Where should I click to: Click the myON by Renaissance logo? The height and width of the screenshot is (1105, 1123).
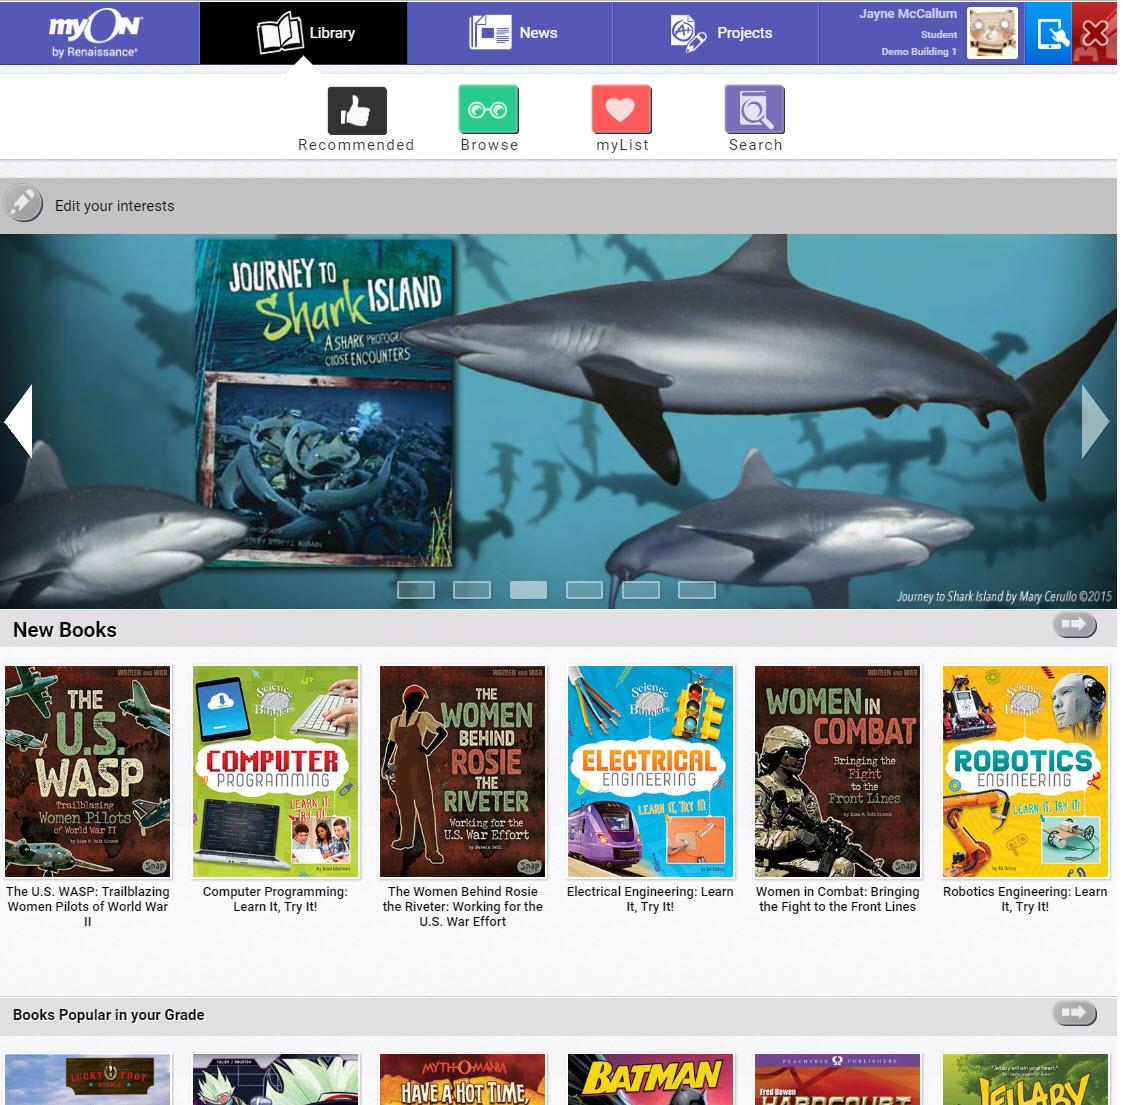[x=95, y=33]
